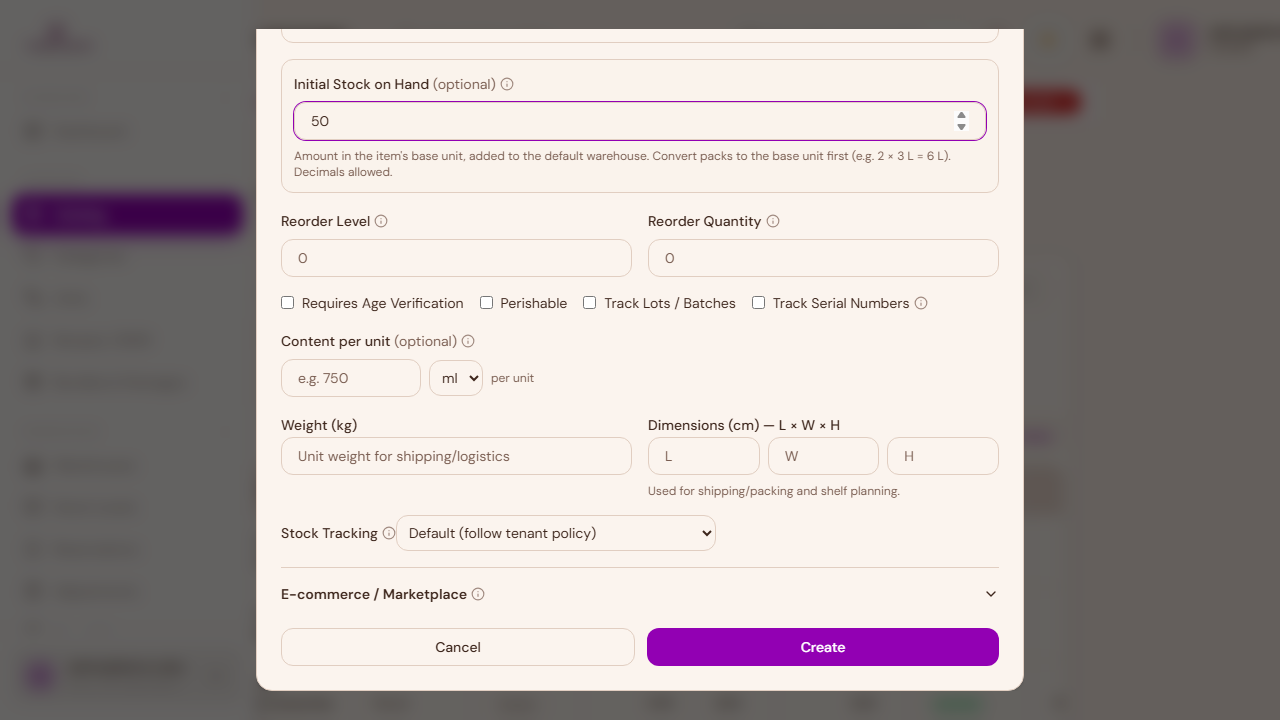The height and width of the screenshot is (720, 1280).
Task: Open Stock Tracking policy dropdown
Action: 556,533
